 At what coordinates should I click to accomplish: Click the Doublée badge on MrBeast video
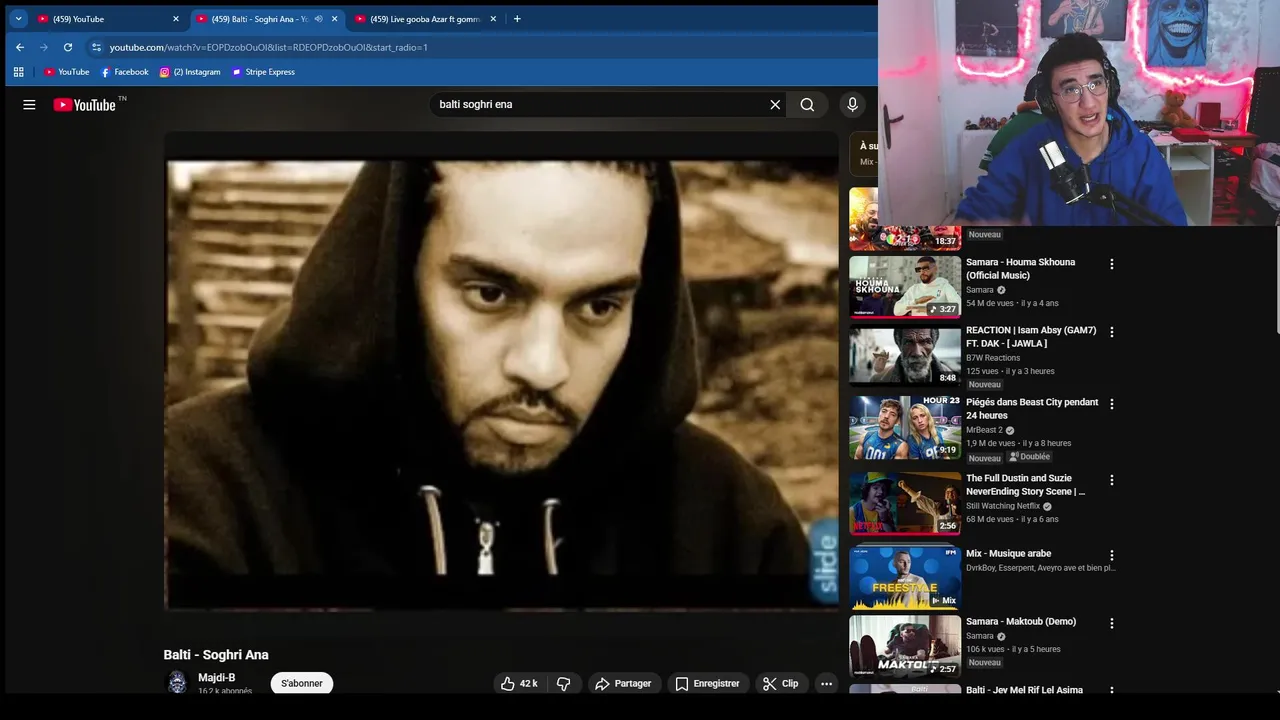point(1029,457)
